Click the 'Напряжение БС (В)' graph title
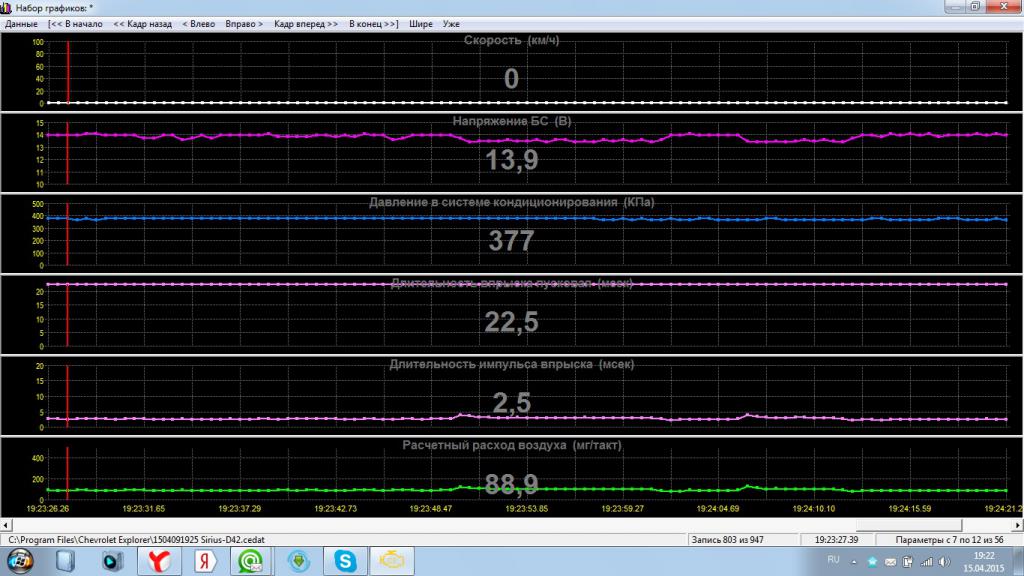This screenshot has height=576, width=1024. [x=511, y=121]
